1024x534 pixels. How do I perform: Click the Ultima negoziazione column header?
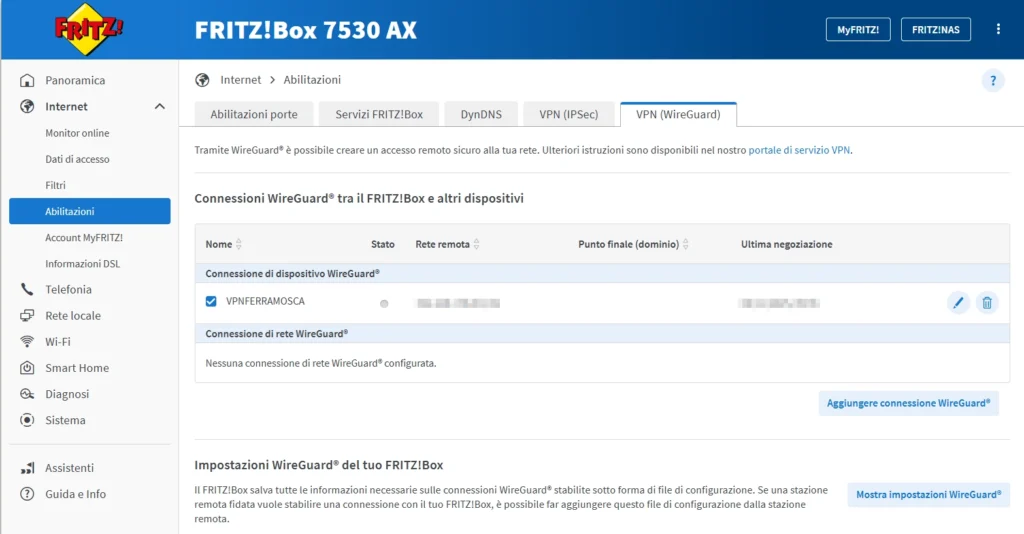click(x=786, y=244)
